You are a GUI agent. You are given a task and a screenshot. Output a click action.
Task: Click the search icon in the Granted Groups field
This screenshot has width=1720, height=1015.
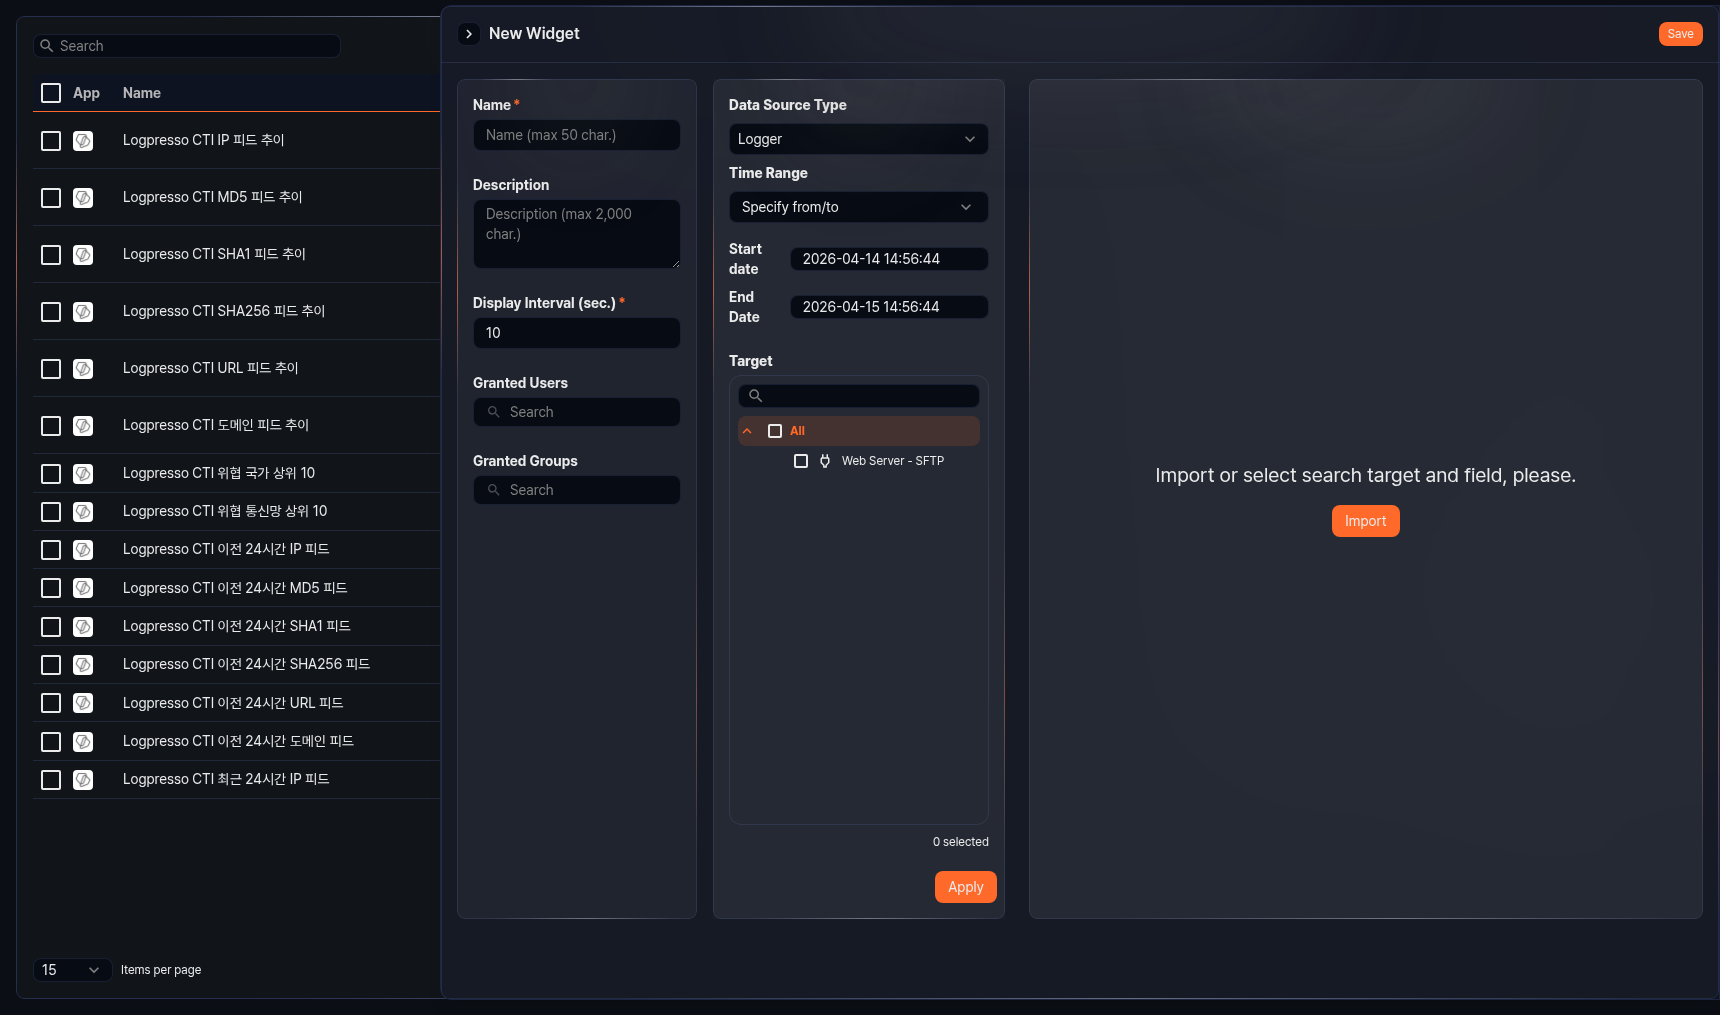click(494, 490)
